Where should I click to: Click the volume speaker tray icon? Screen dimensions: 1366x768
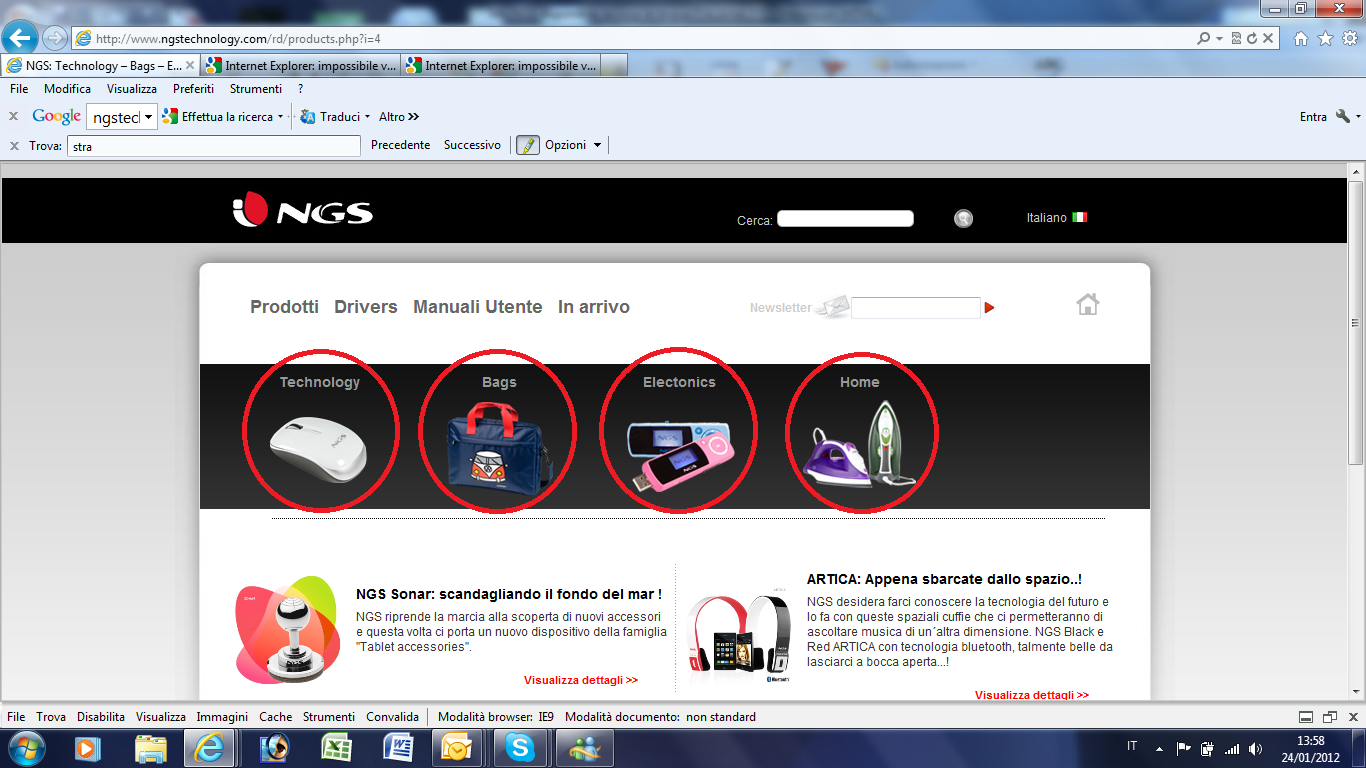tap(1255, 748)
